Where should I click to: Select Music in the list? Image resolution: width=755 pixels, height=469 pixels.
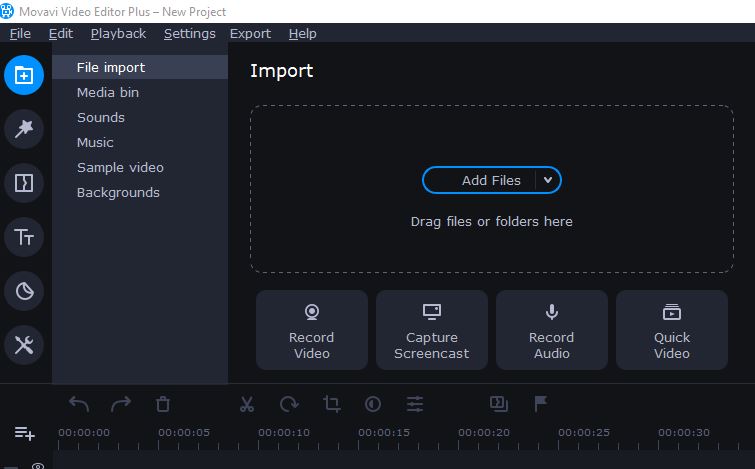click(140, 143)
